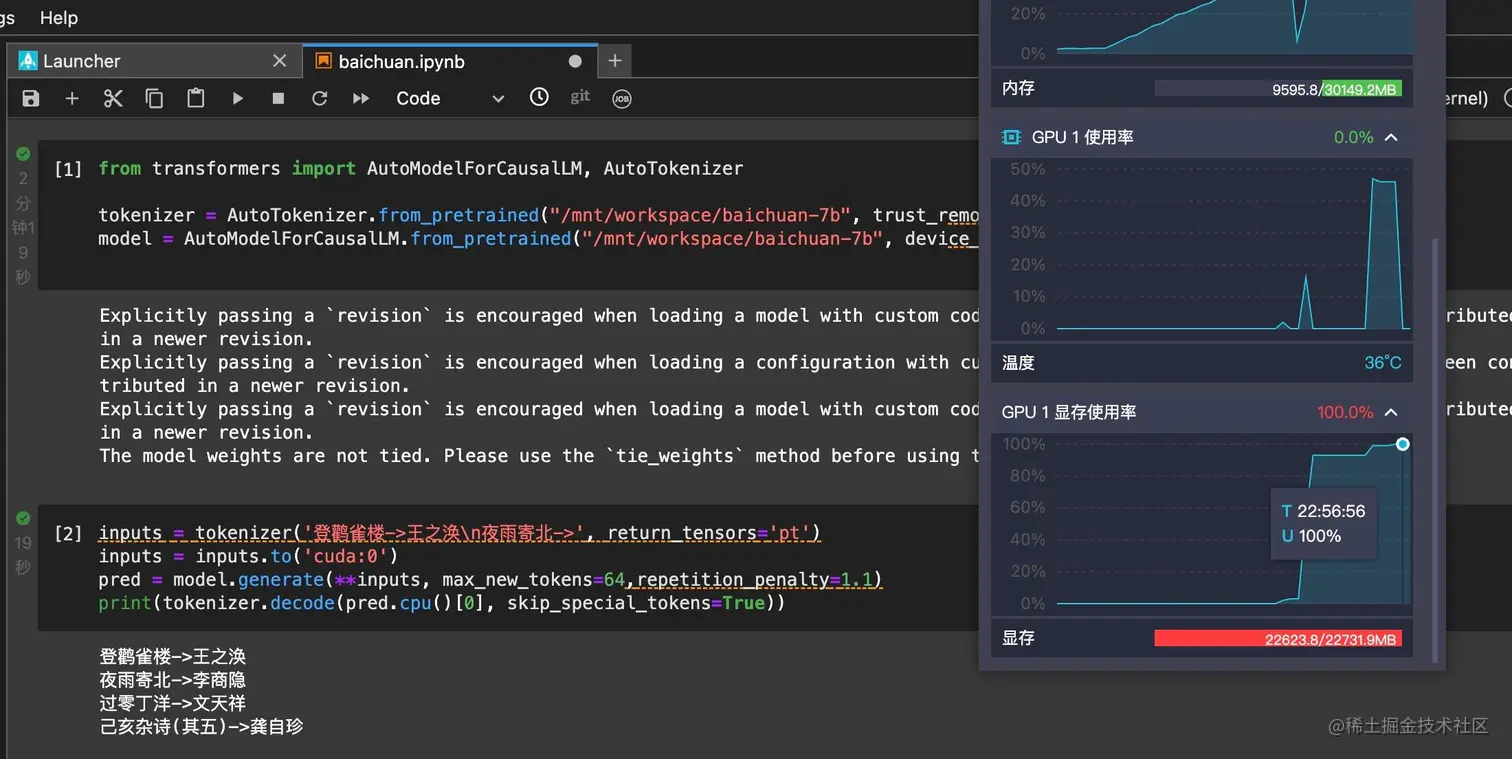Copy the selected cell
Image resolution: width=1512 pixels, height=759 pixels.
(154, 98)
